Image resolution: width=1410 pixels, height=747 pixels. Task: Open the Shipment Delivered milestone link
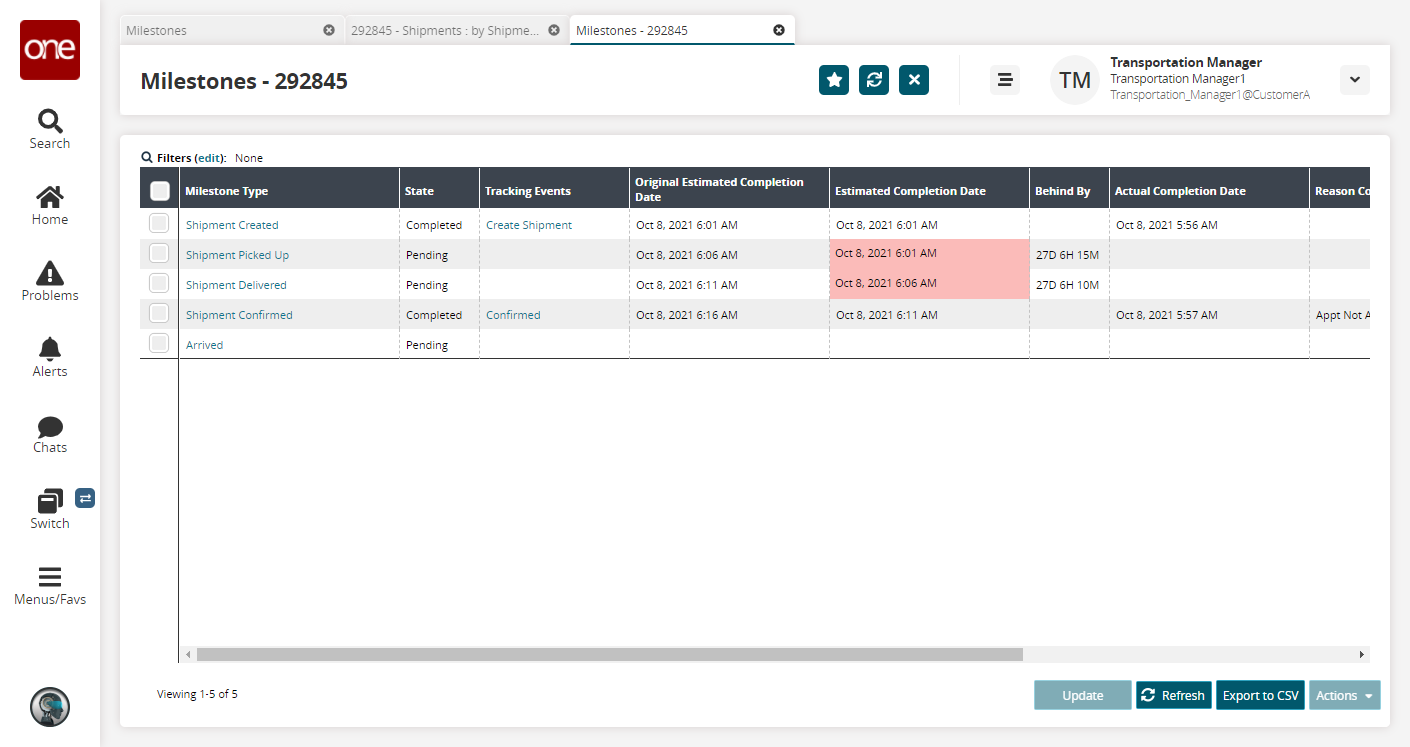[x=236, y=285]
